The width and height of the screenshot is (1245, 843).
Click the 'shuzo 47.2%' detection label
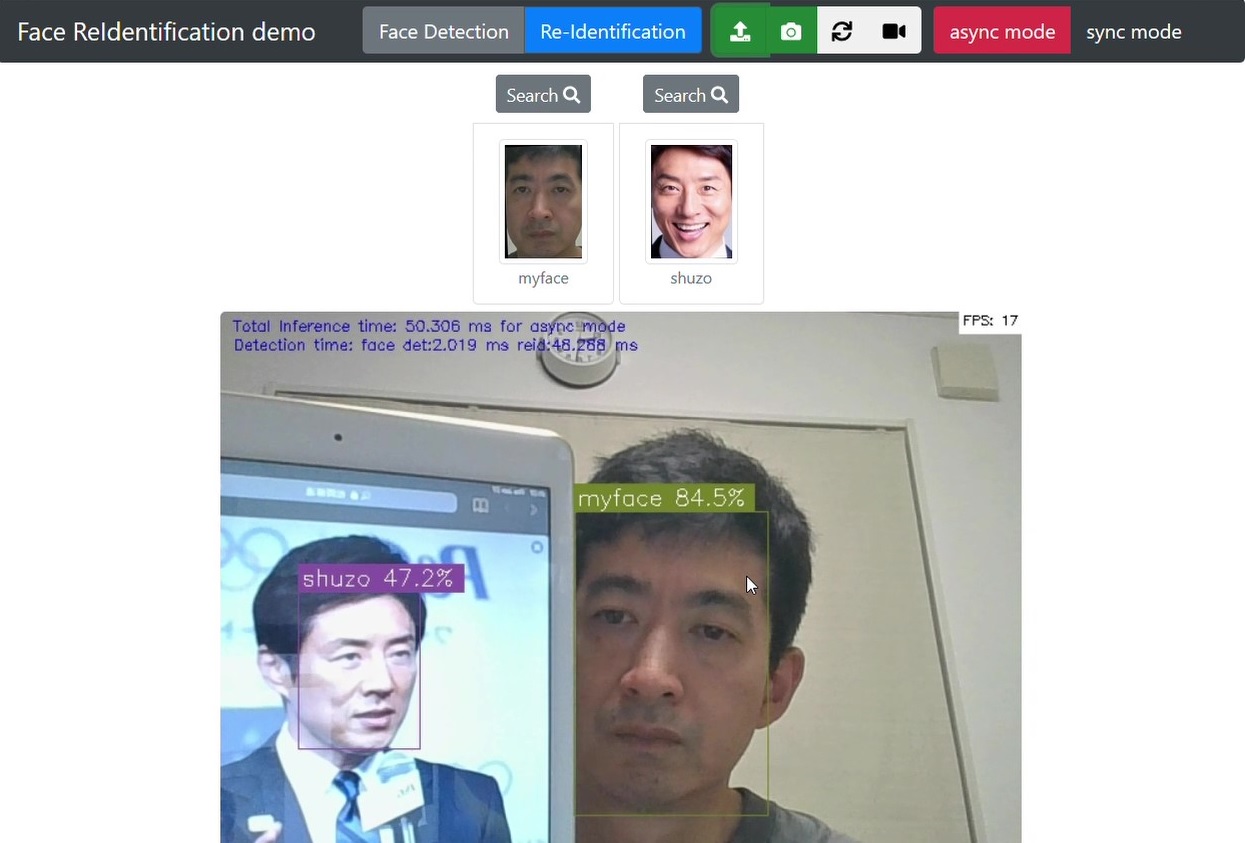click(379, 578)
